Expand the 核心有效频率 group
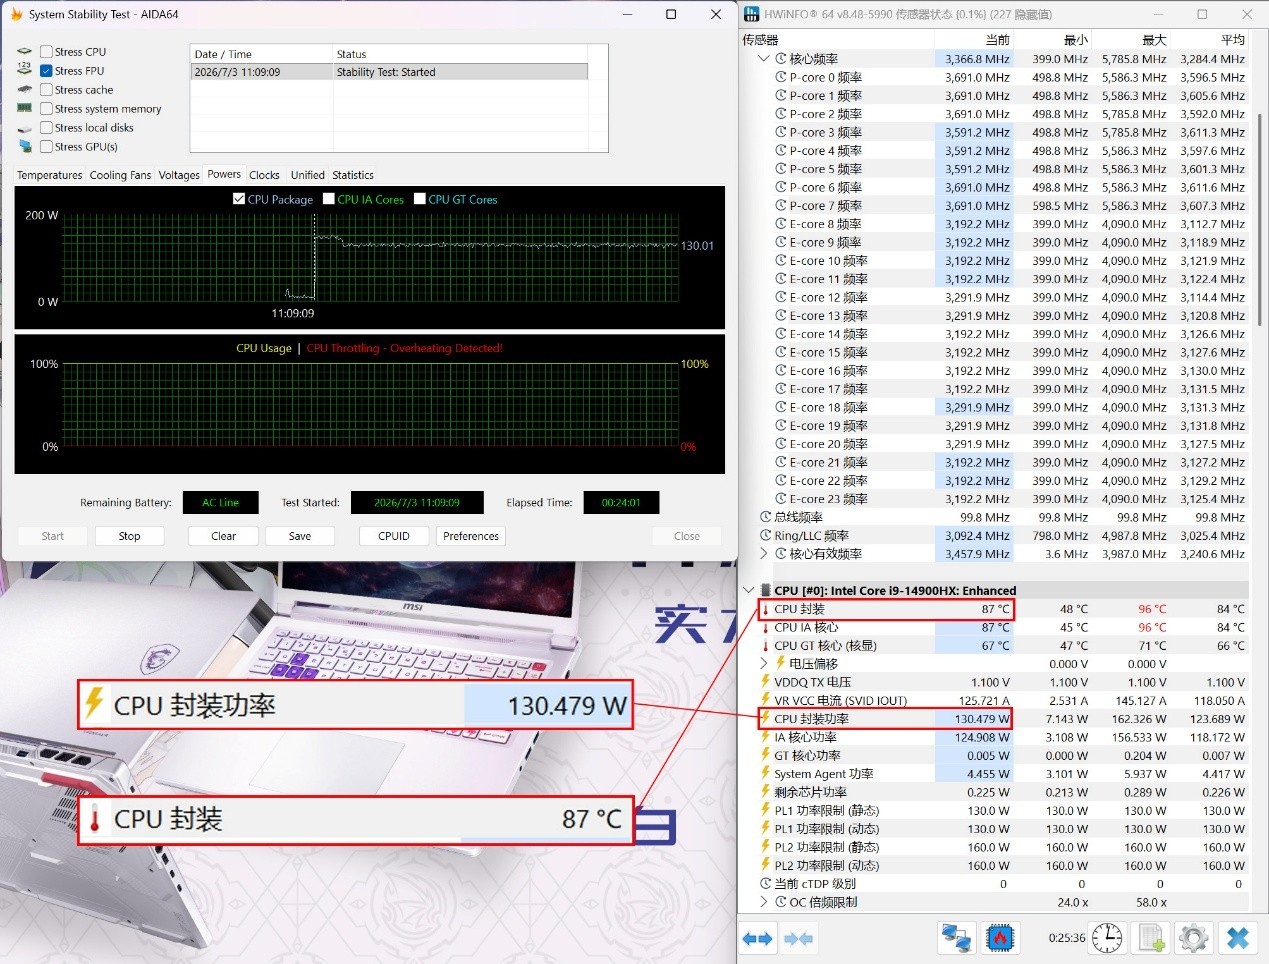 (765, 553)
